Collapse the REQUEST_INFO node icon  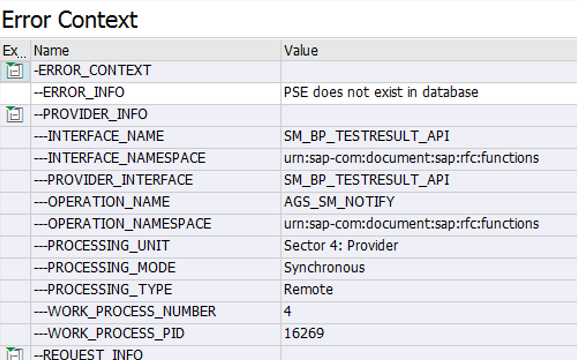pos(14,353)
